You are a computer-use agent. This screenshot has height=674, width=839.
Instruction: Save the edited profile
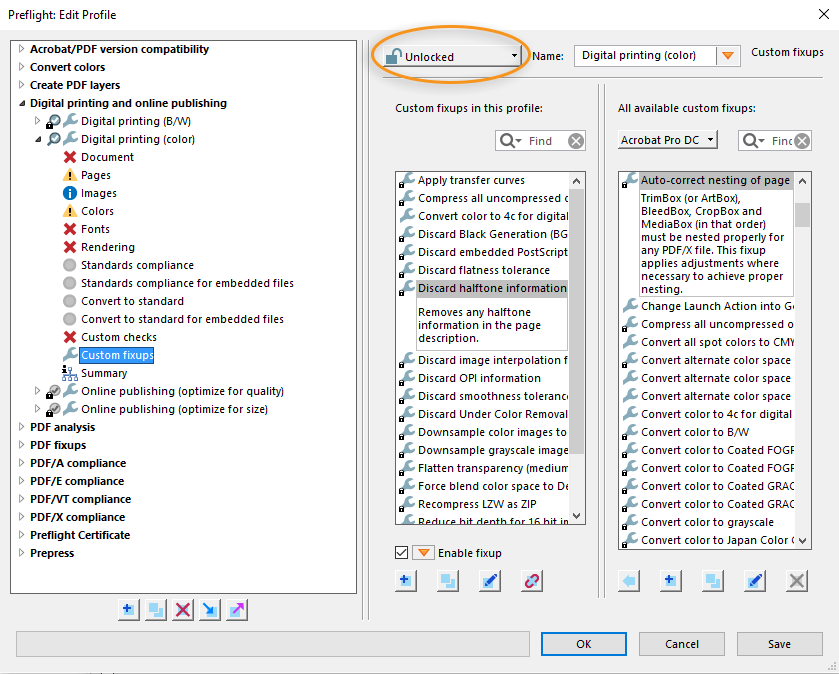pyautogui.click(x=780, y=643)
